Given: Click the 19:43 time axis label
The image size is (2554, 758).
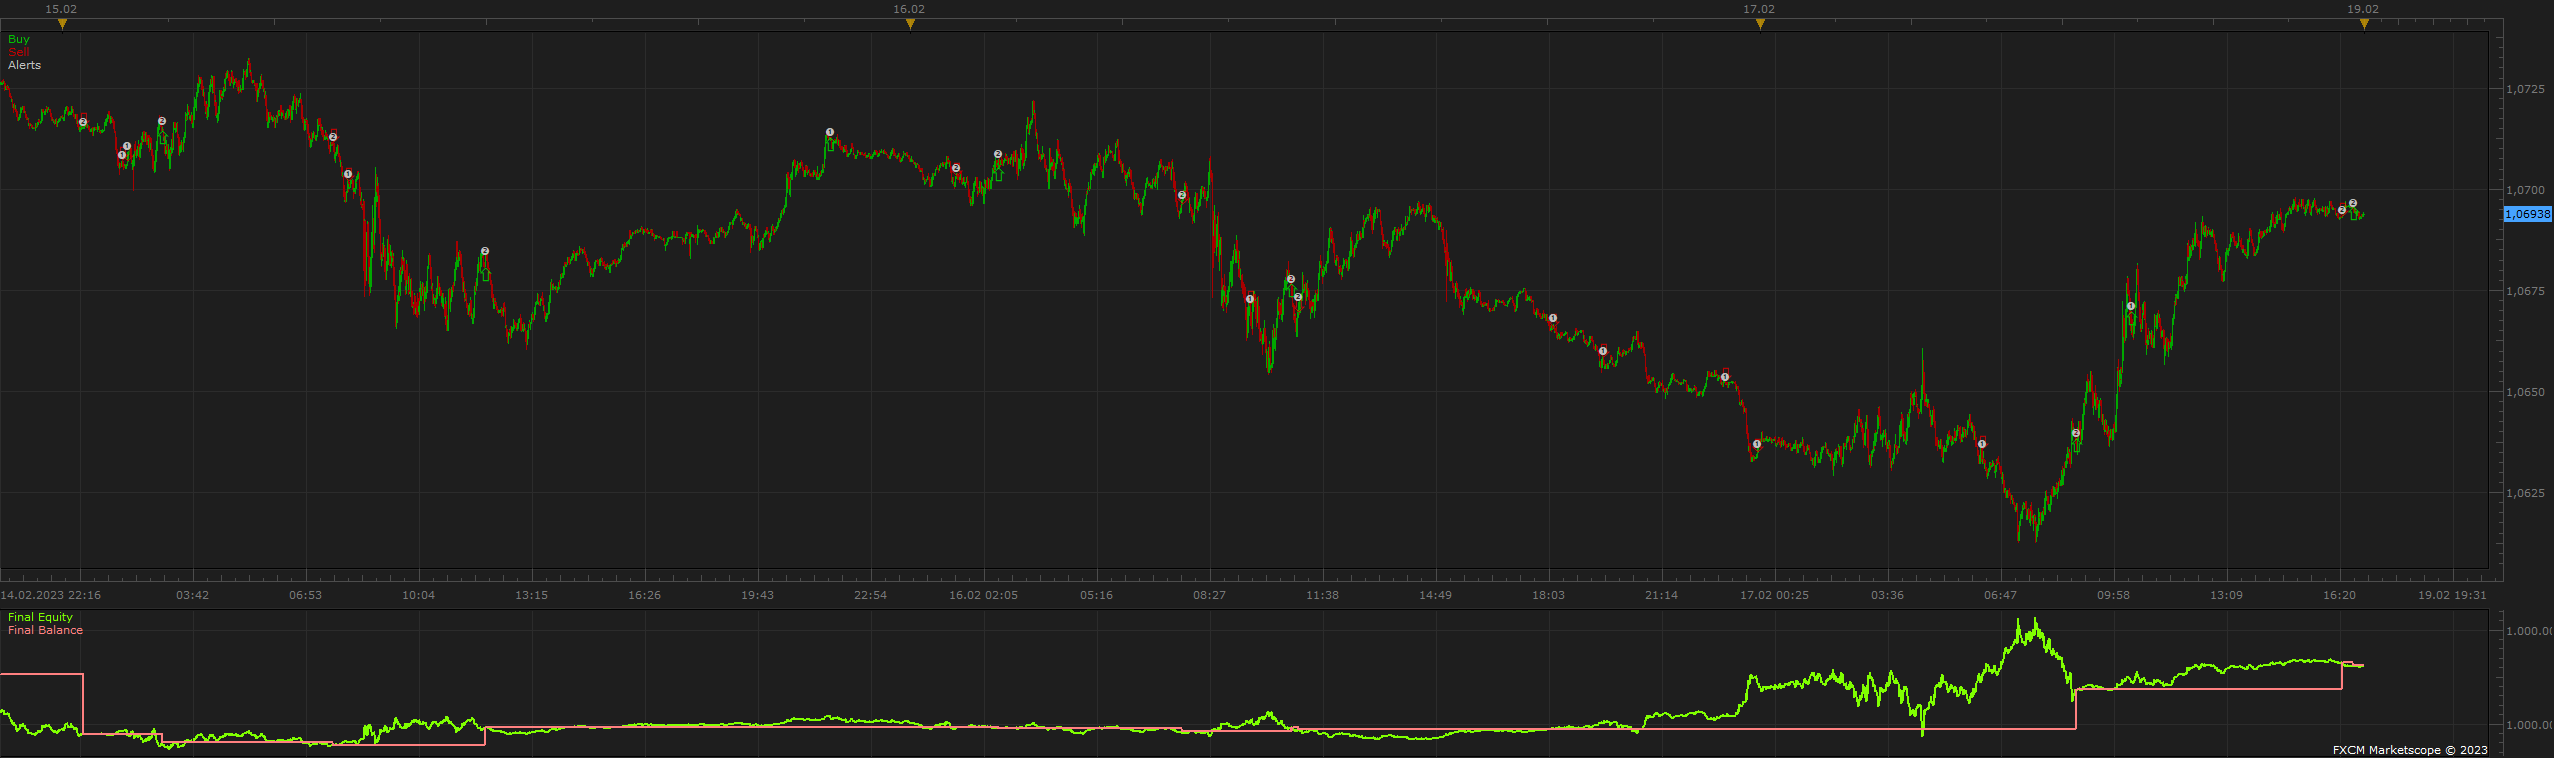Looking at the screenshot, I should click(758, 595).
